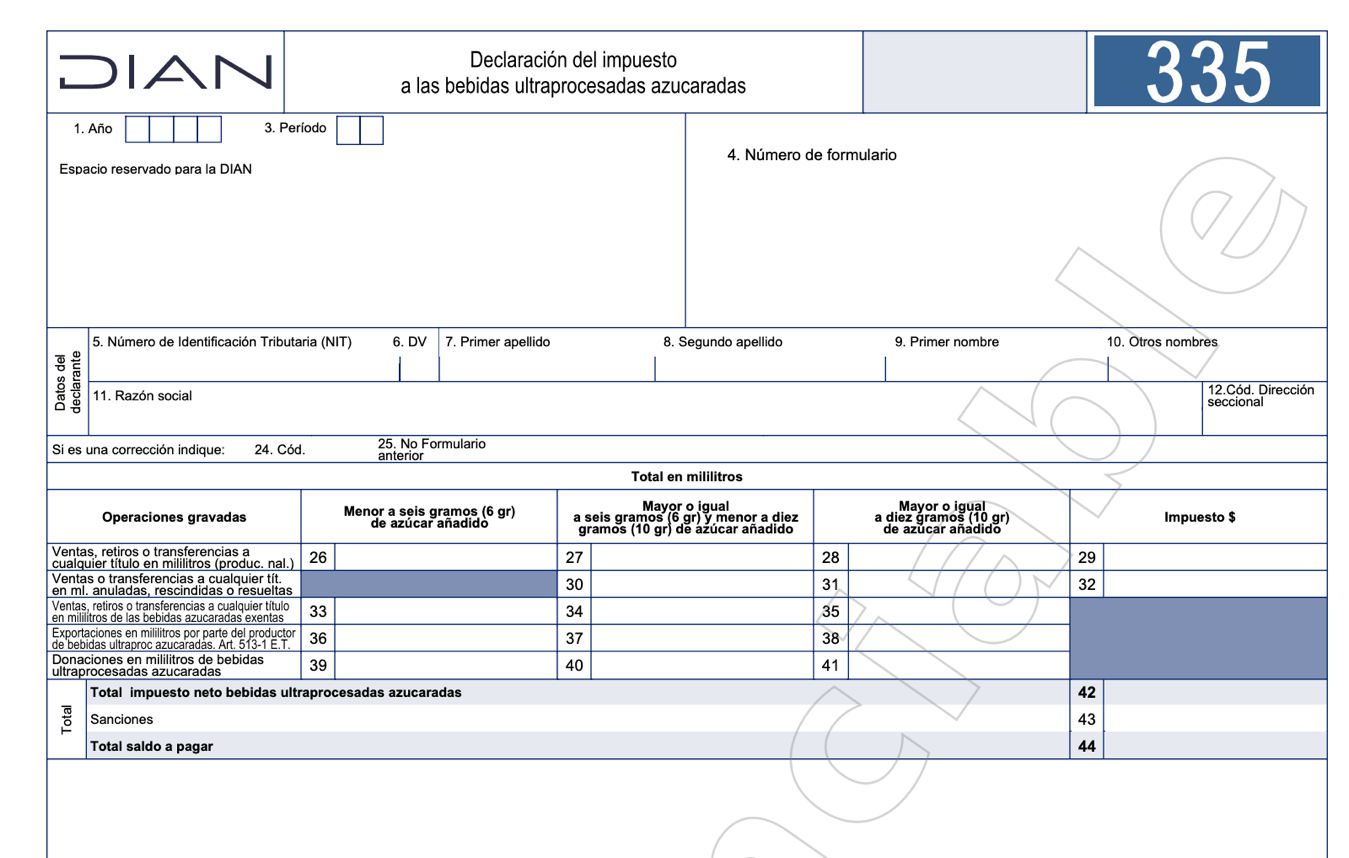Click '5. Número de Identificación Tributaria (NIT)' label
The width and height of the screenshot is (1349, 858).
pyautogui.click(x=222, y=342)
